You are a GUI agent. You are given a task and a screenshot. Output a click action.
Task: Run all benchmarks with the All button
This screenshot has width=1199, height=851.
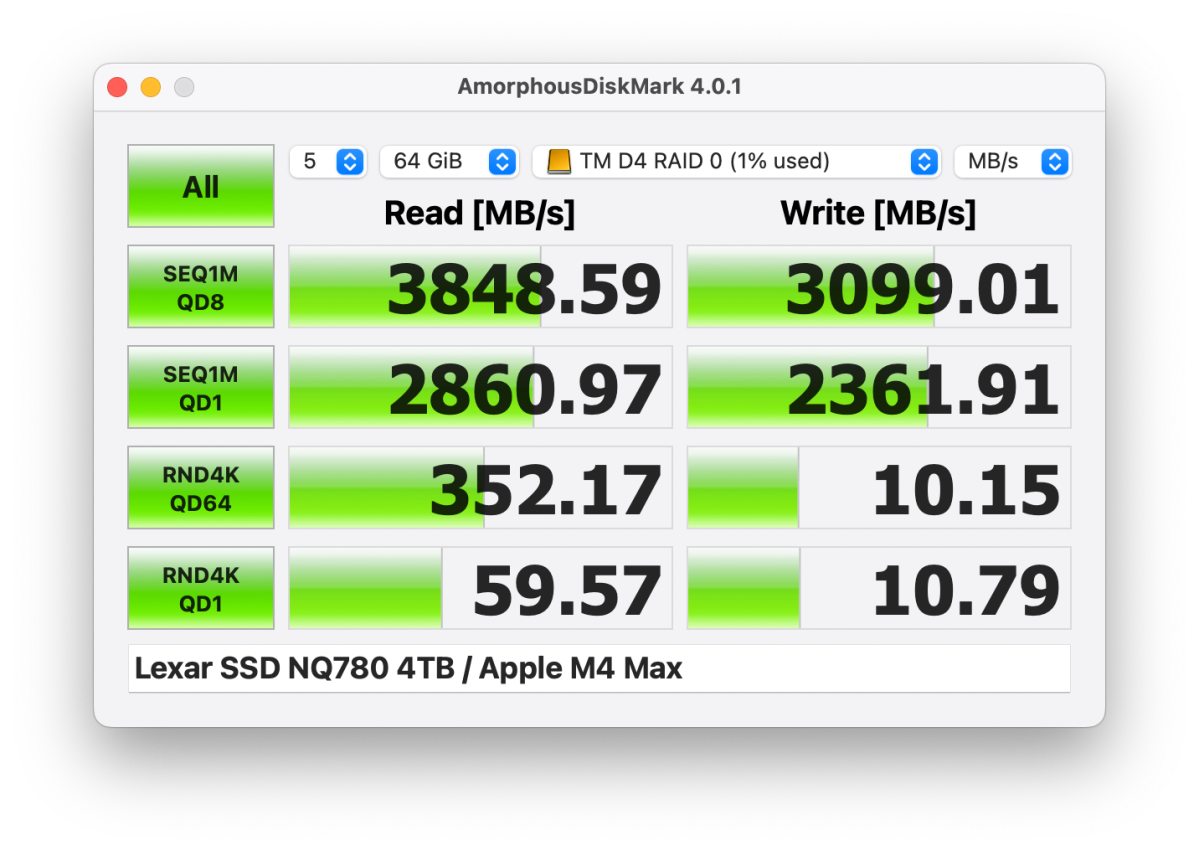(x=200, y=186)
